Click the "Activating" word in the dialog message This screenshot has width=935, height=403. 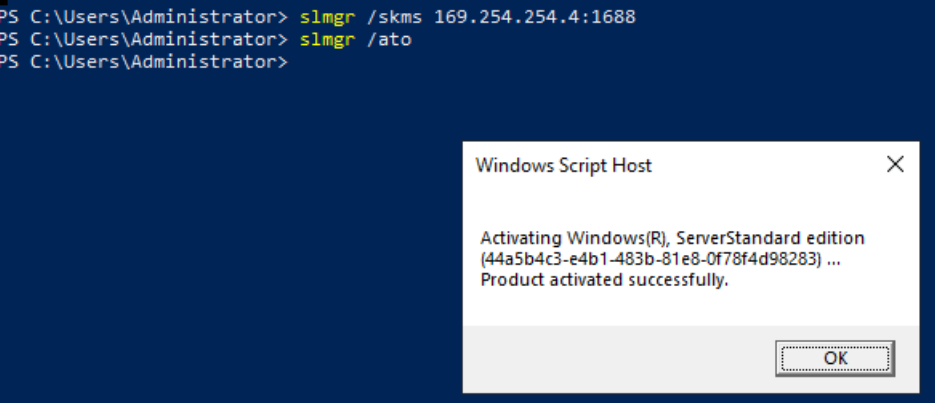point(521,238)
